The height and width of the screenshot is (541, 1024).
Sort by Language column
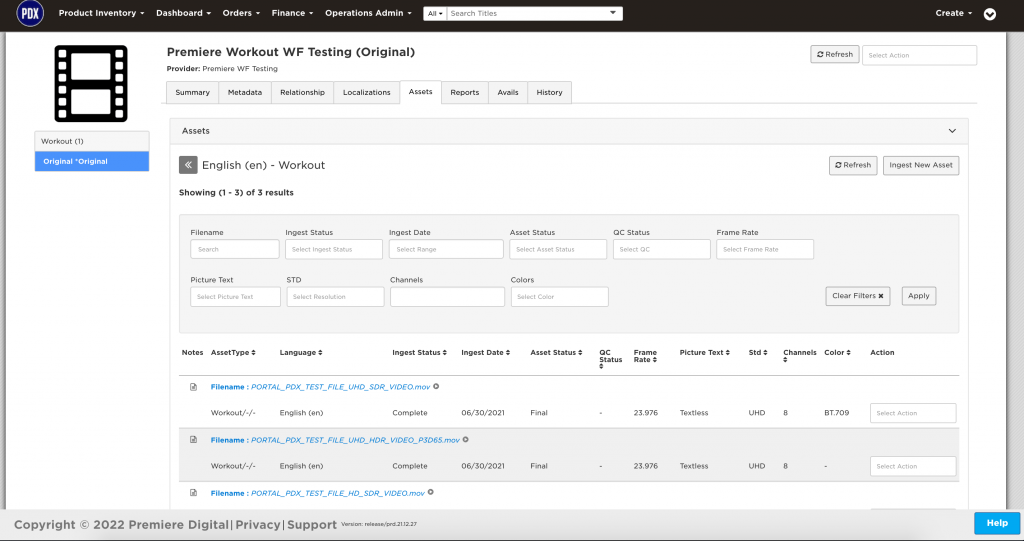301,353
